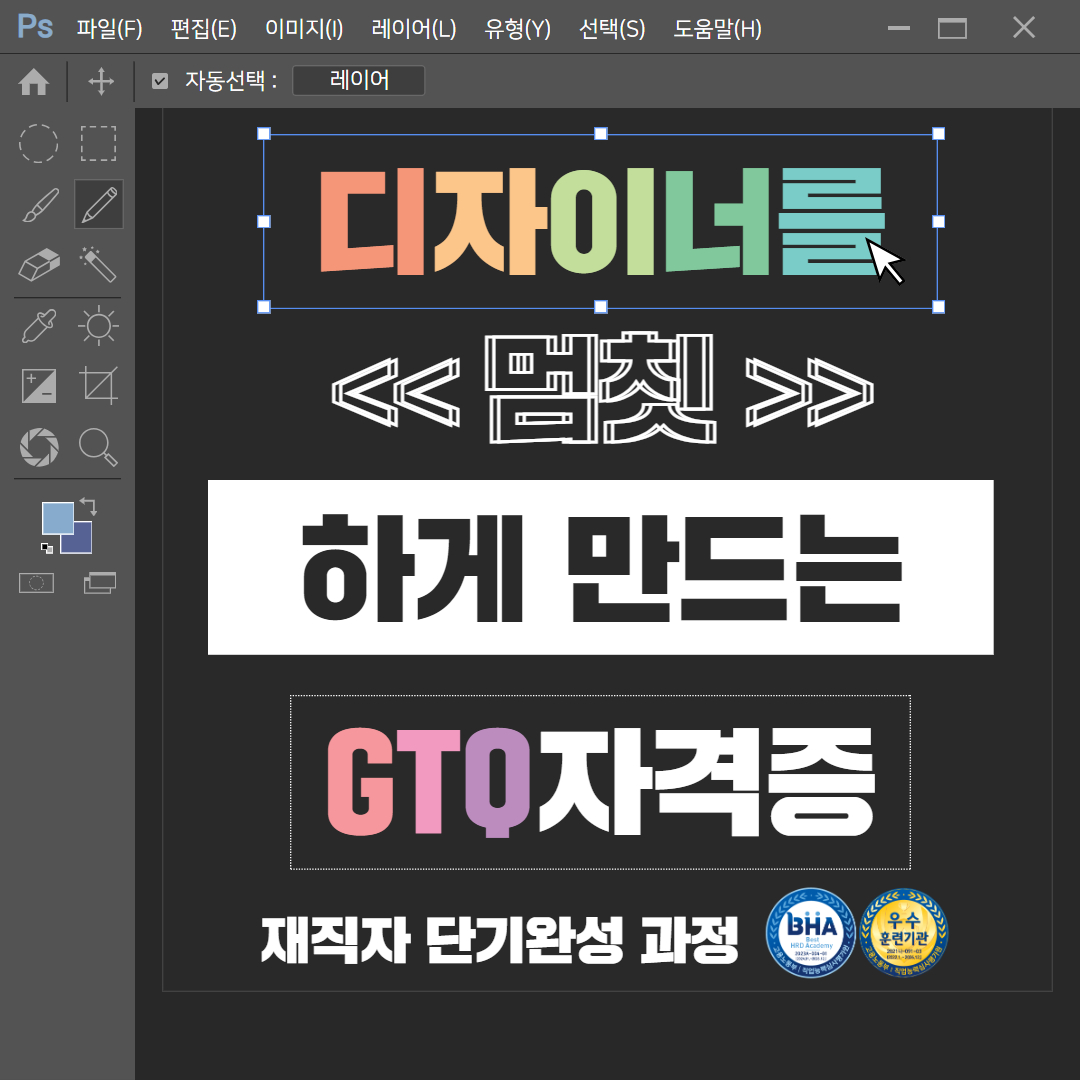Open the 이미지(I) menu
Image resolution: width=1080 pixels, height=1080 pixels.
[304, 29]
